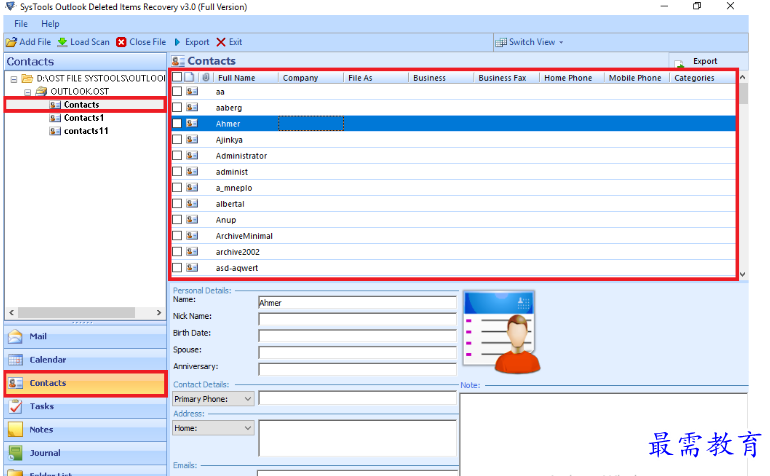
Task: Click contact list scroll down arrow
Action: coord(743,275)
